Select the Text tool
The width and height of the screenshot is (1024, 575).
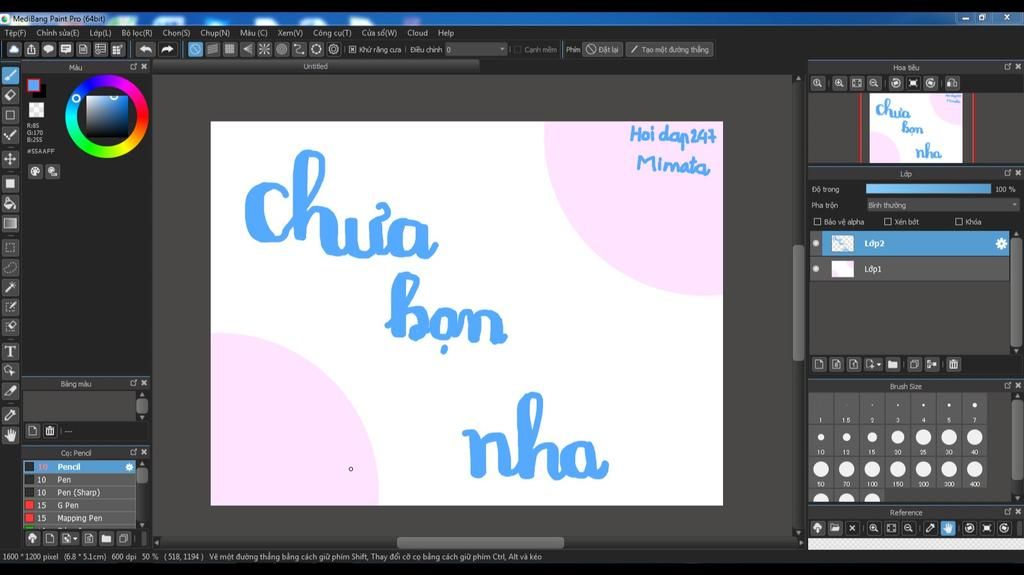pos(10,352)
